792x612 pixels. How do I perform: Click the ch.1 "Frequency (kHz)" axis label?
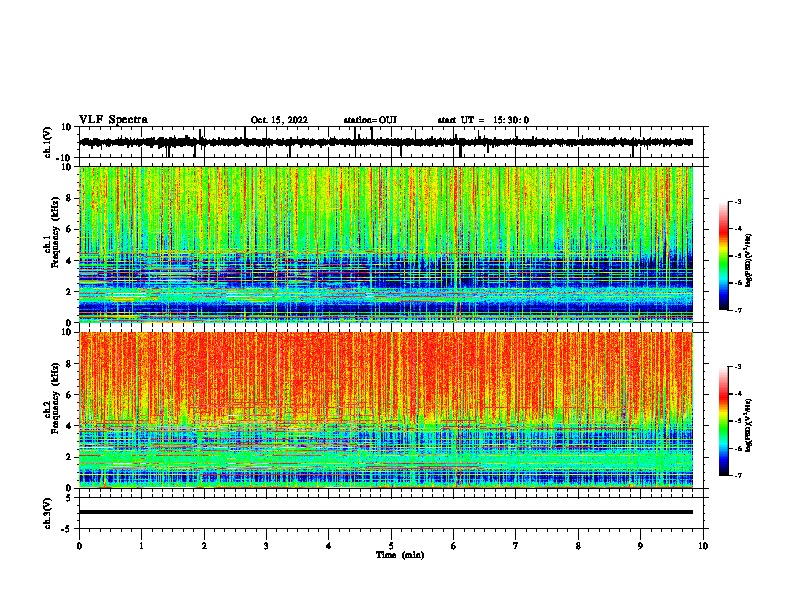(55, 232)
